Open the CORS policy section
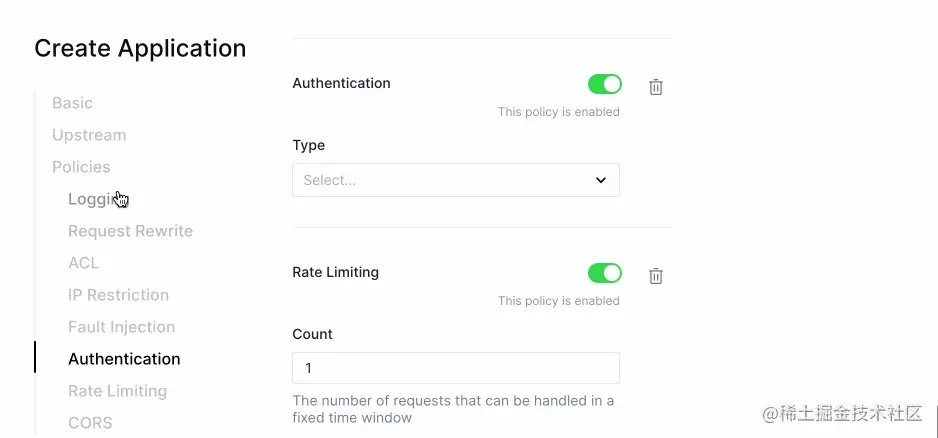The height and width of the screenshot is (438, 938). (x=90, y=423)
